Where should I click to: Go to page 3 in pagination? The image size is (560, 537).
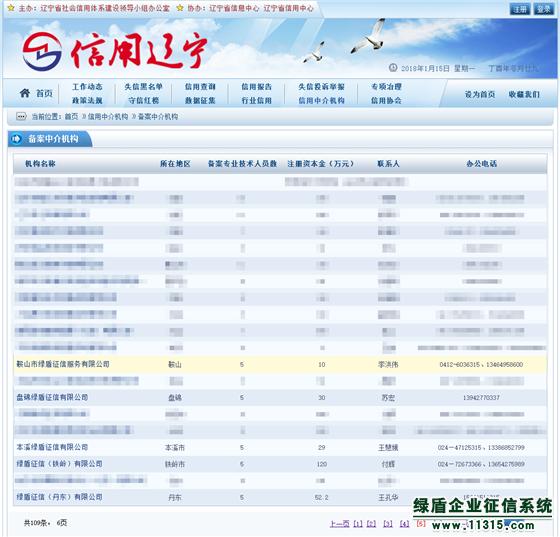[388, 523]
